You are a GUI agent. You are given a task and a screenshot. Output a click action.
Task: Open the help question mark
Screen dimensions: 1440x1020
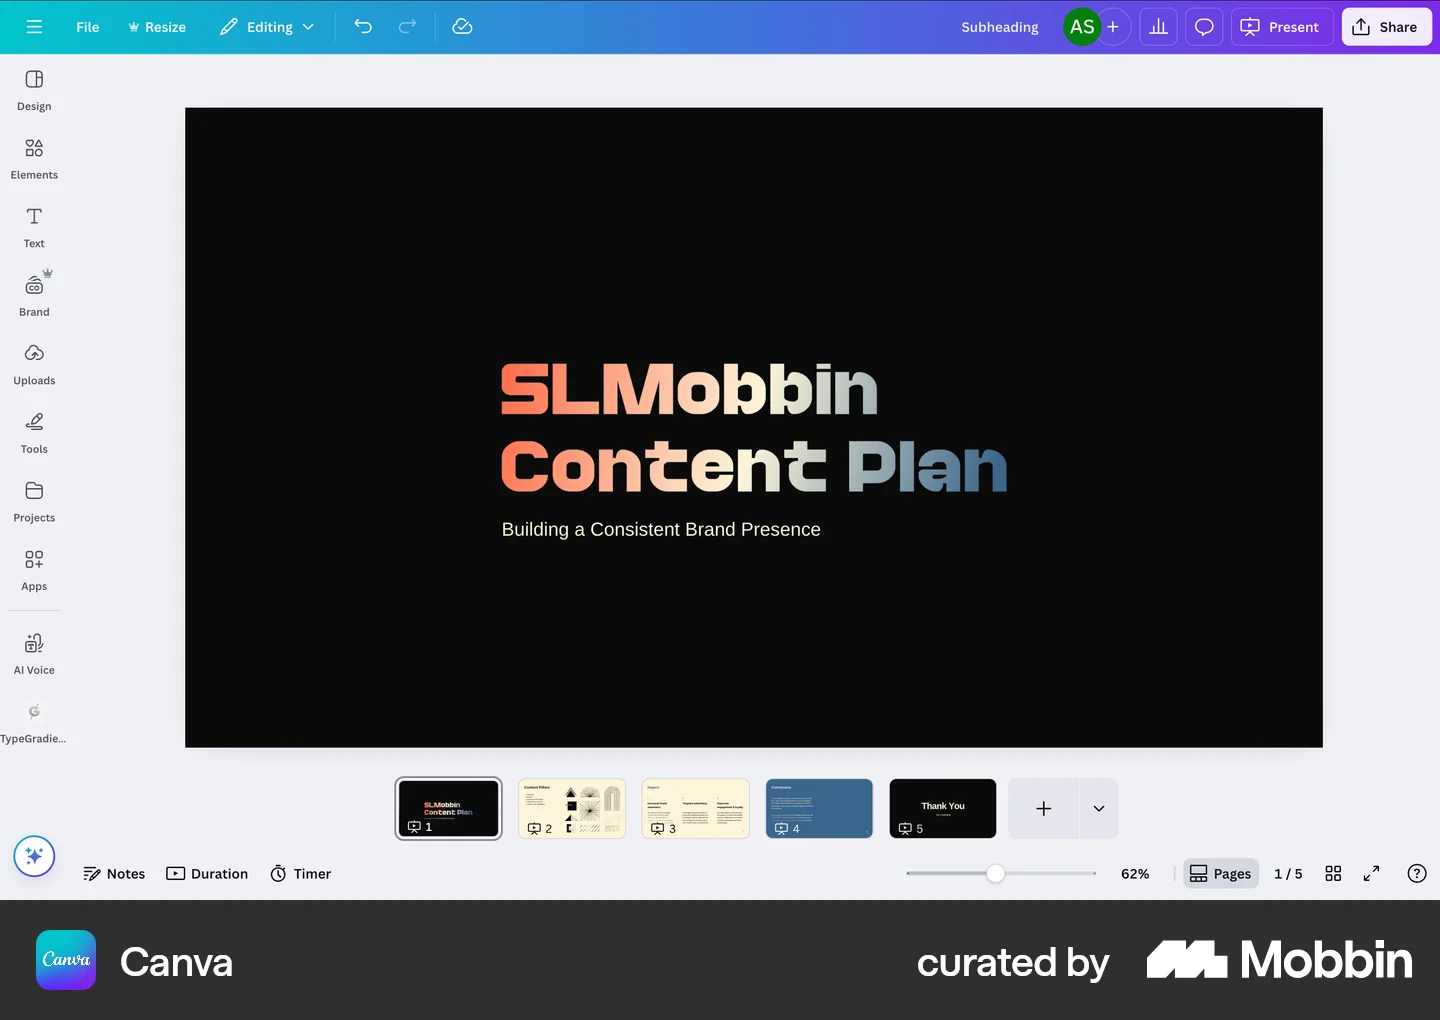(x=1416, y=874)
